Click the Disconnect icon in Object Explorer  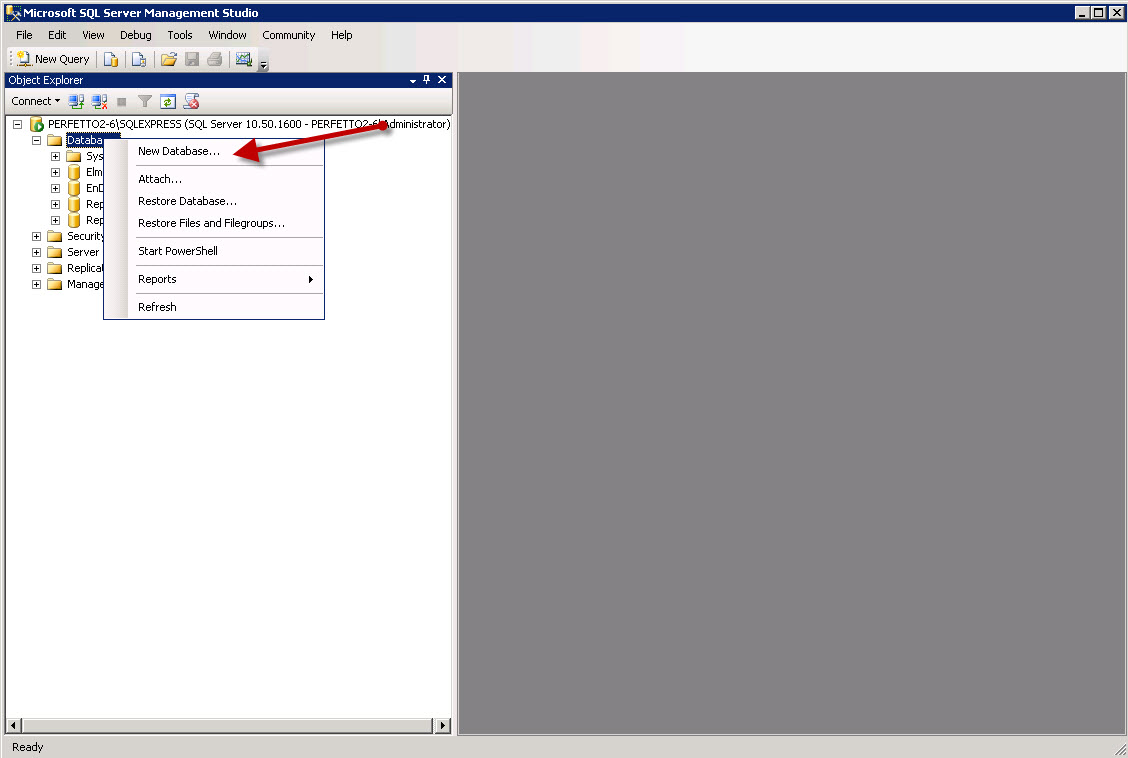[x=99, y=100]
